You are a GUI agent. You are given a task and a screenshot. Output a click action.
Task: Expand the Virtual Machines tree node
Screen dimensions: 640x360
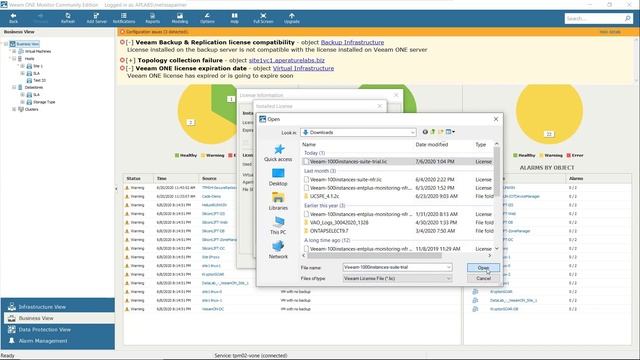pos(14,51)
